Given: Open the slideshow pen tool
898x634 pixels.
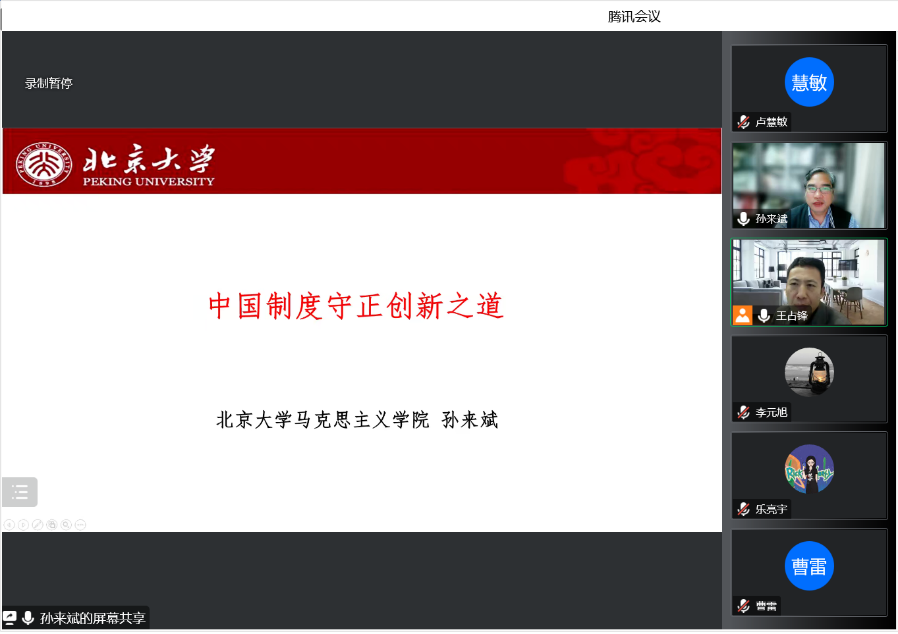Looking at the screenshot, I should click(x=37, y=524).
